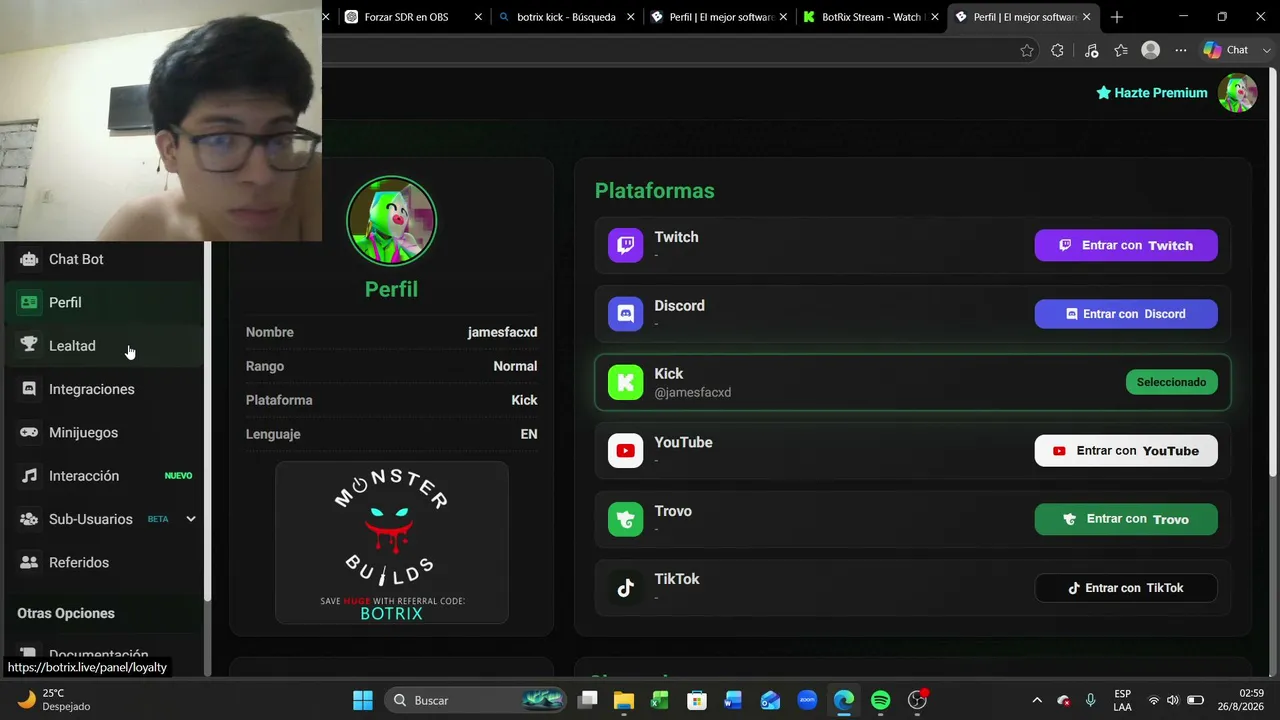Click the Lealtad trophy icon

(x=29, y=345)
